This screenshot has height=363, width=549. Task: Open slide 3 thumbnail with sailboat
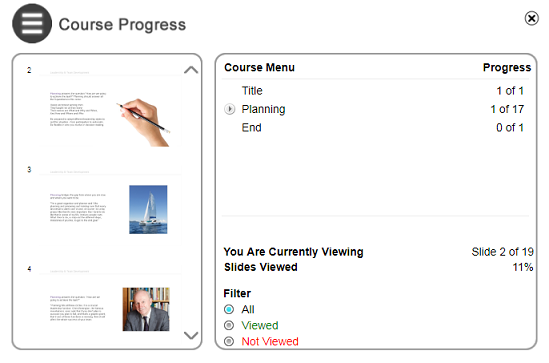(110, 210)
